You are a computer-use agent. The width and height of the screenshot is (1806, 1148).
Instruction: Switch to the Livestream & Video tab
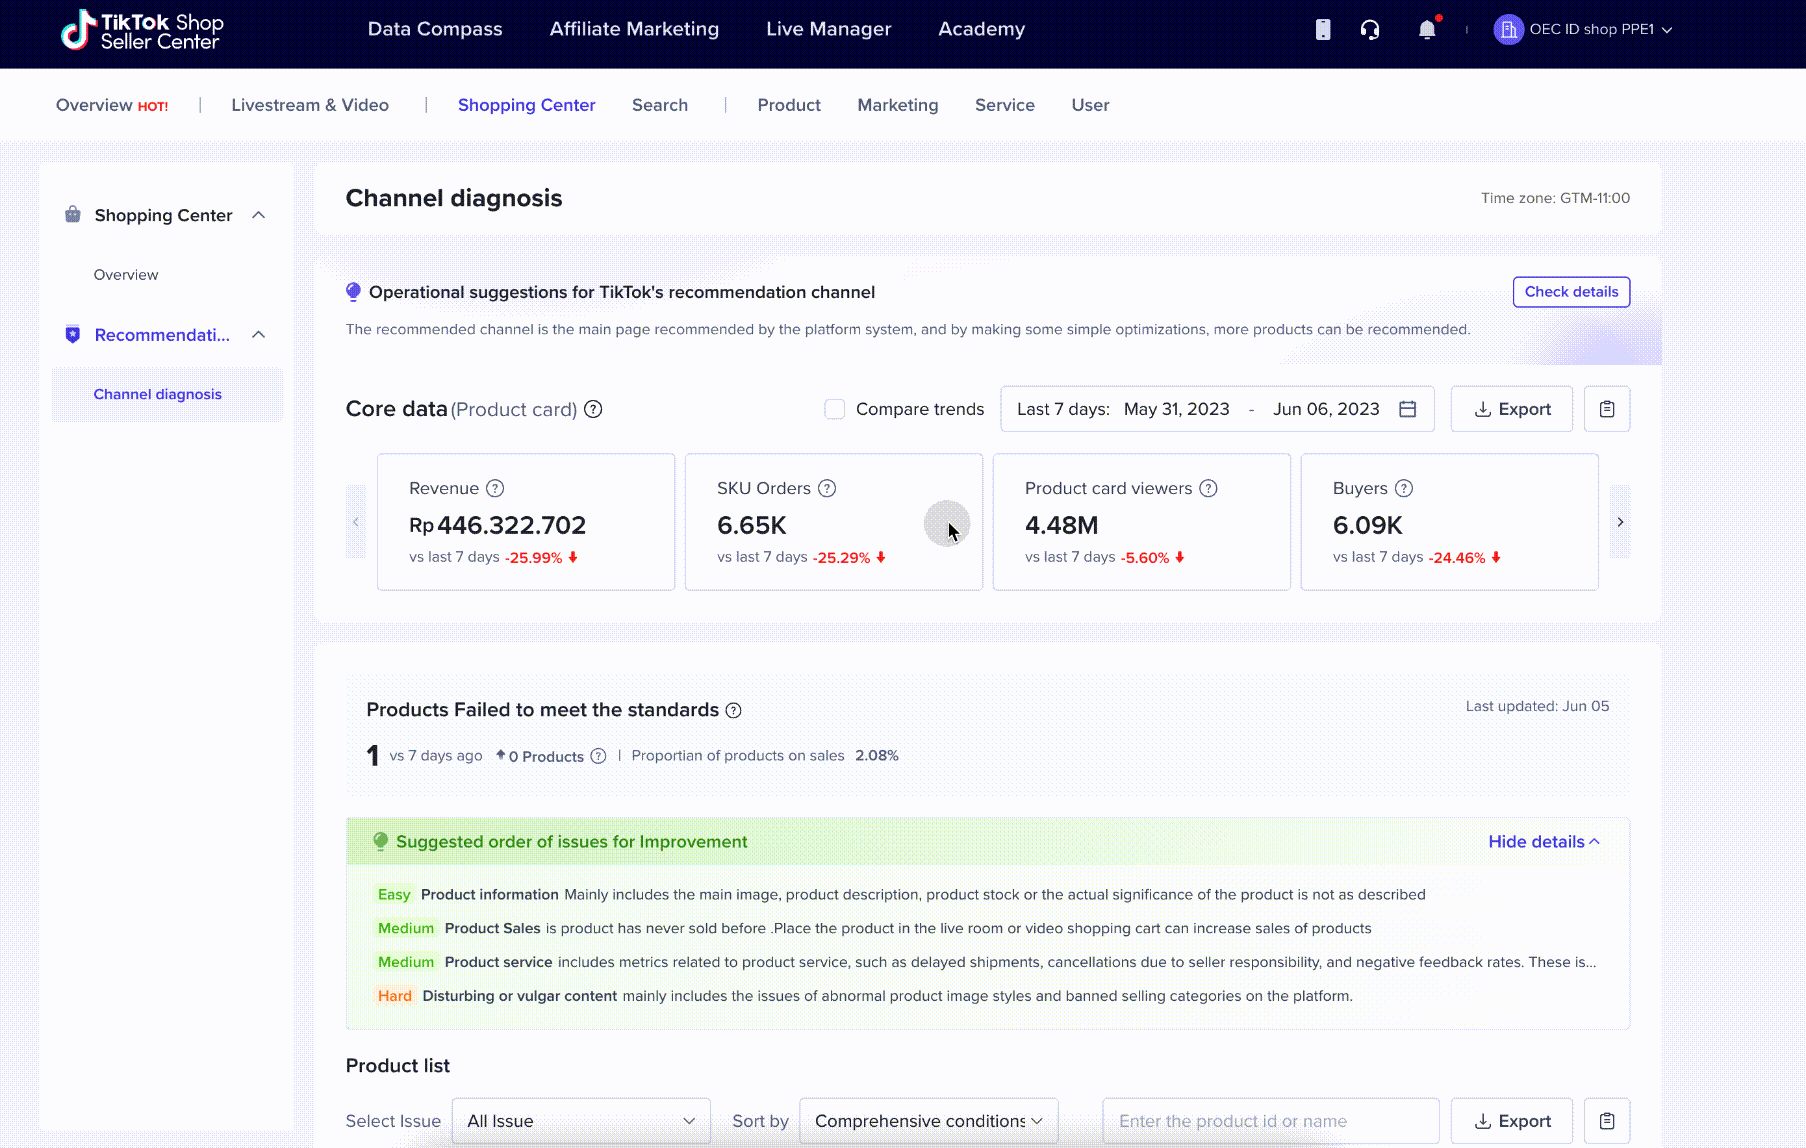pos(310,105)
